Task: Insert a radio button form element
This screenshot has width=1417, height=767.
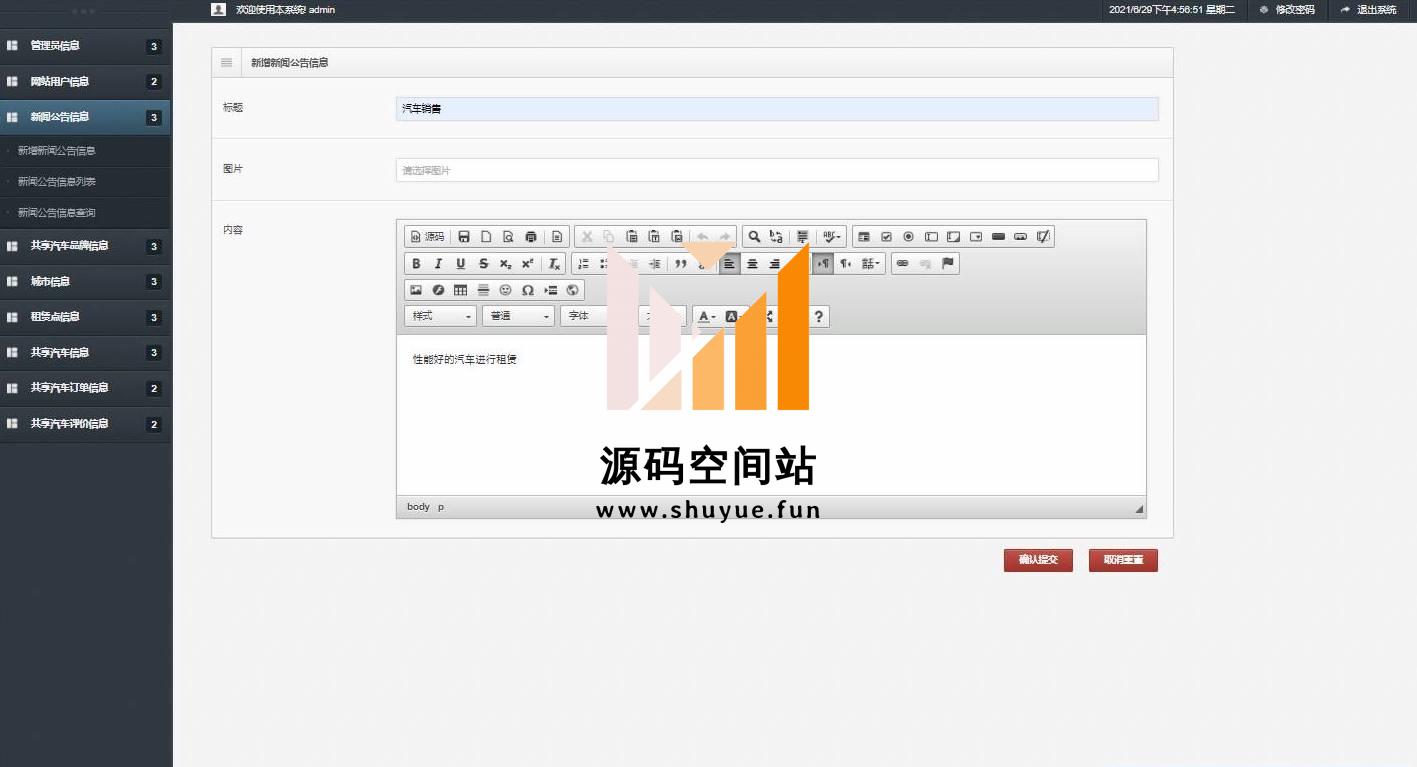Action: point(908,237)
